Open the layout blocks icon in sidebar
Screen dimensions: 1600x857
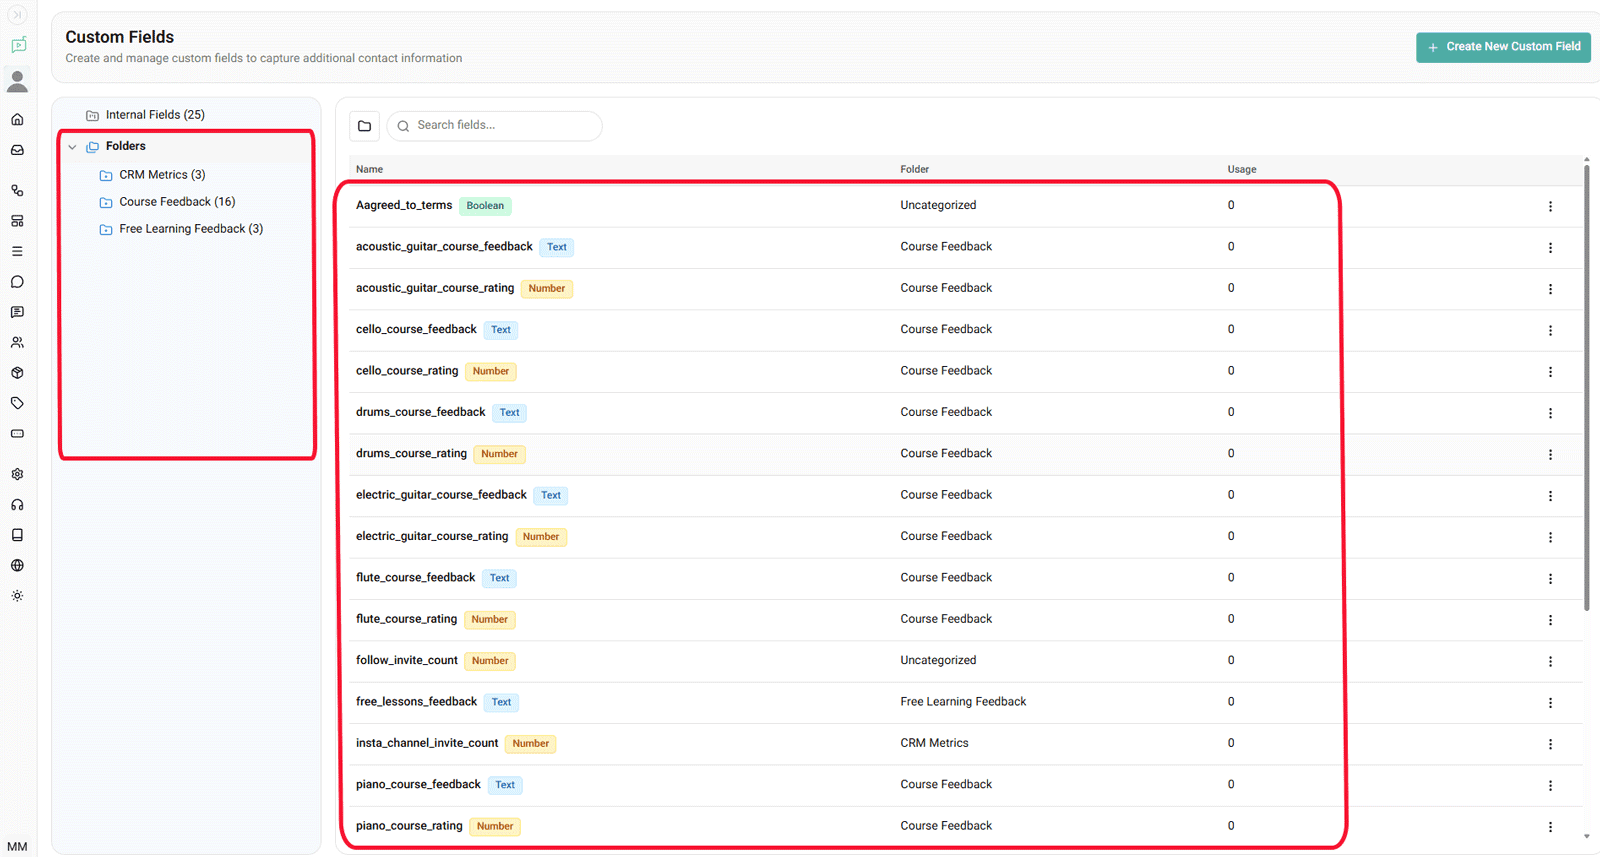[x=17, y=221]
